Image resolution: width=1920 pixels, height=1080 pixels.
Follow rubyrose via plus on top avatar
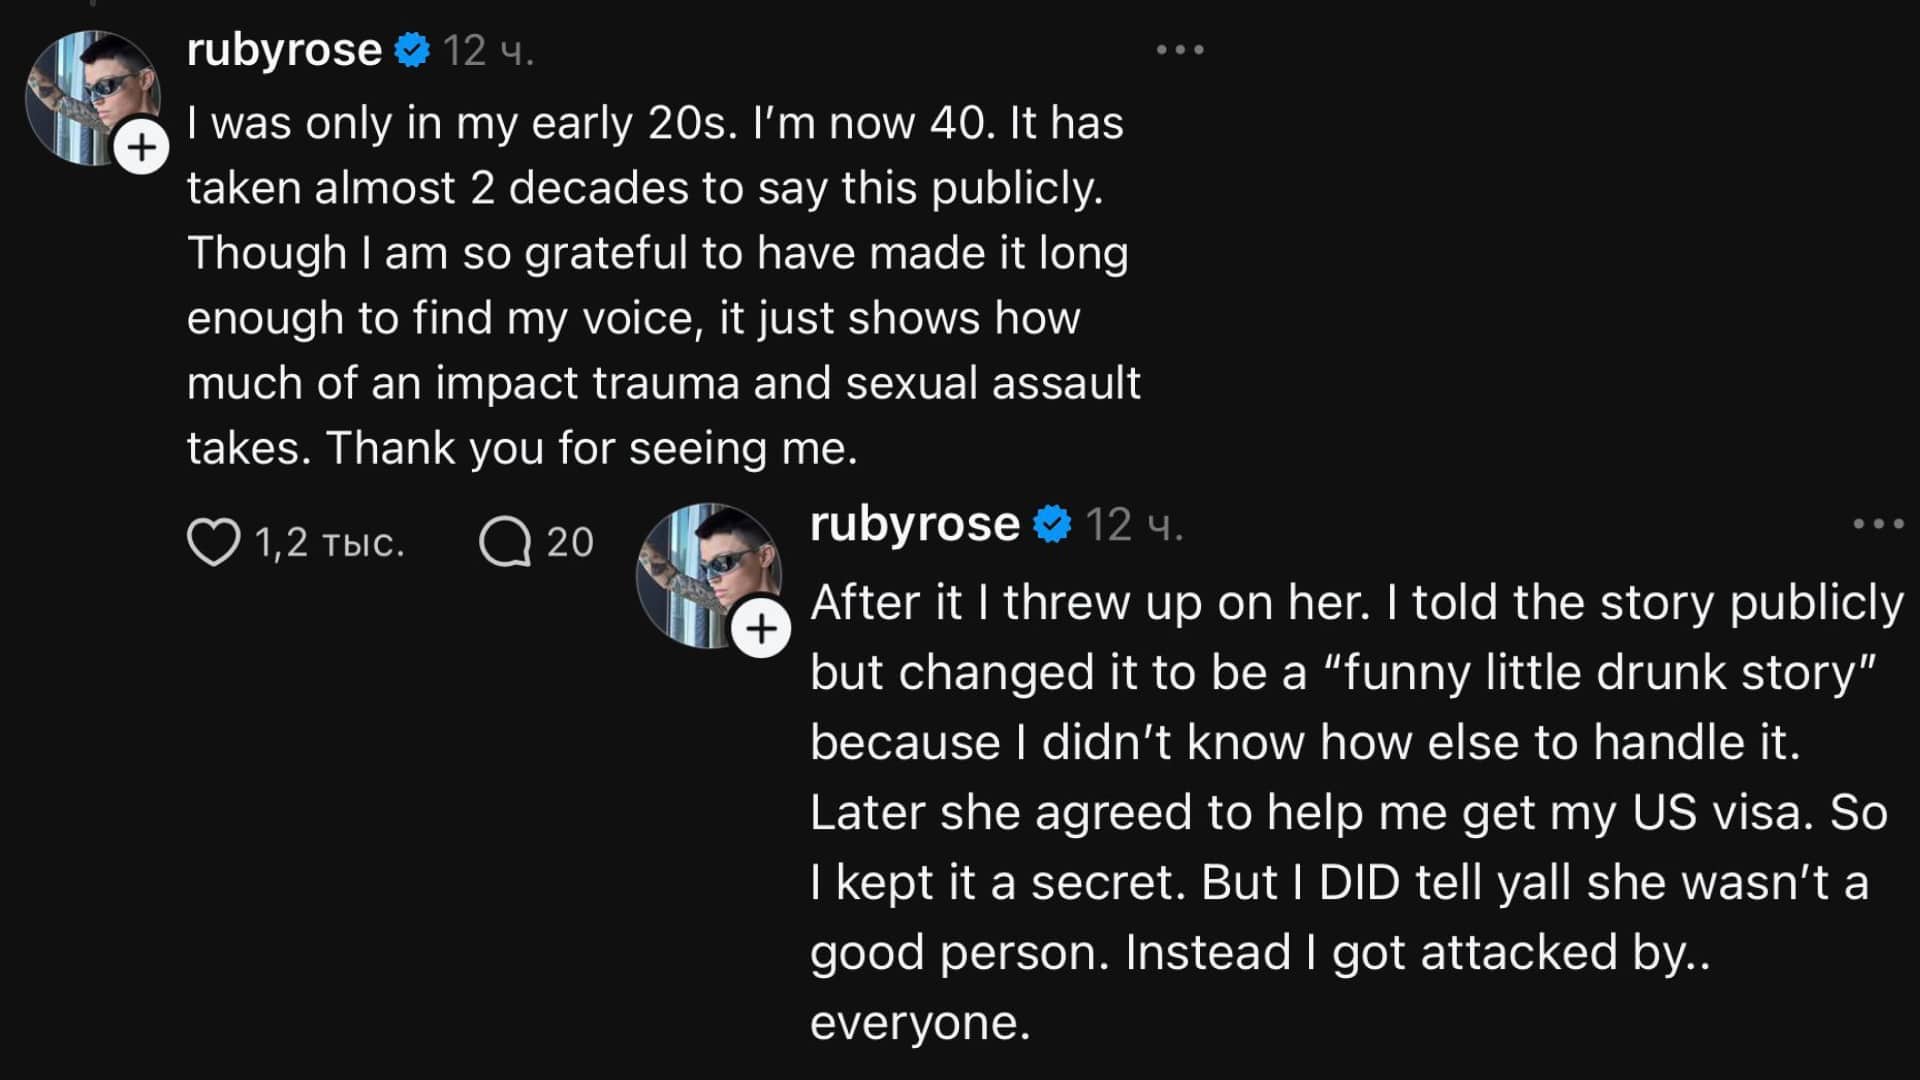pos(142,148)
